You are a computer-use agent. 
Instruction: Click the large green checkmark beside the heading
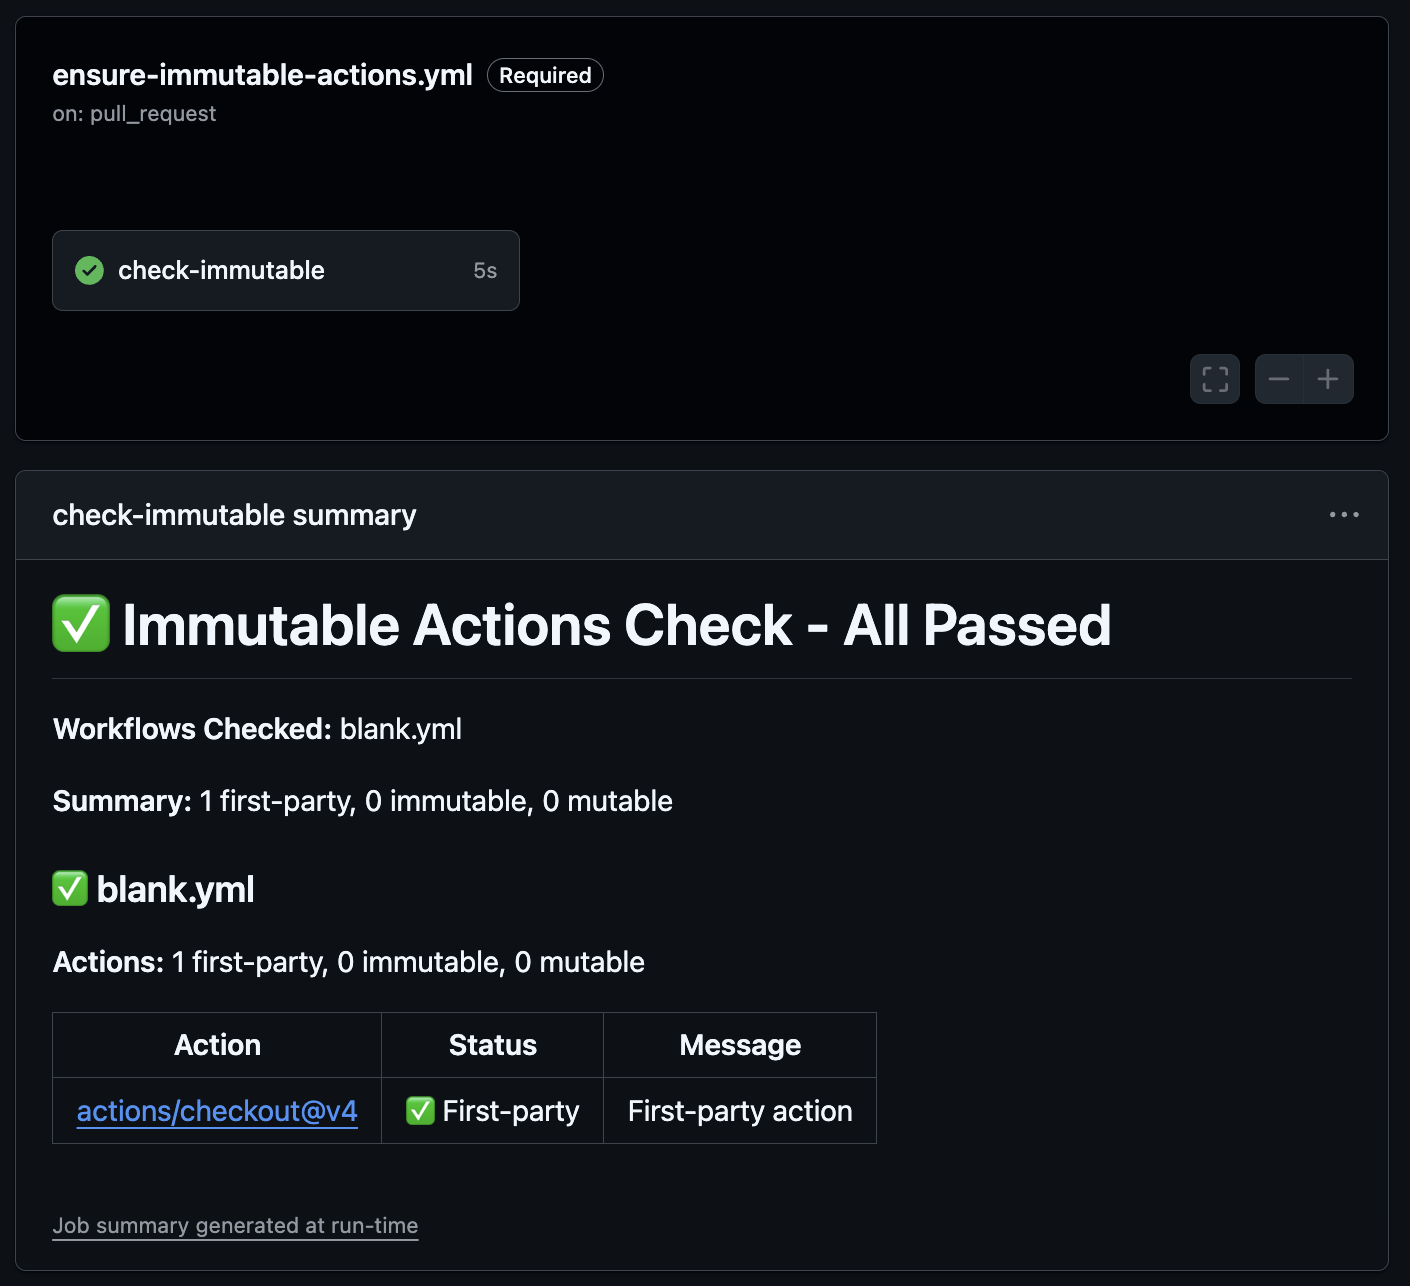81,624
